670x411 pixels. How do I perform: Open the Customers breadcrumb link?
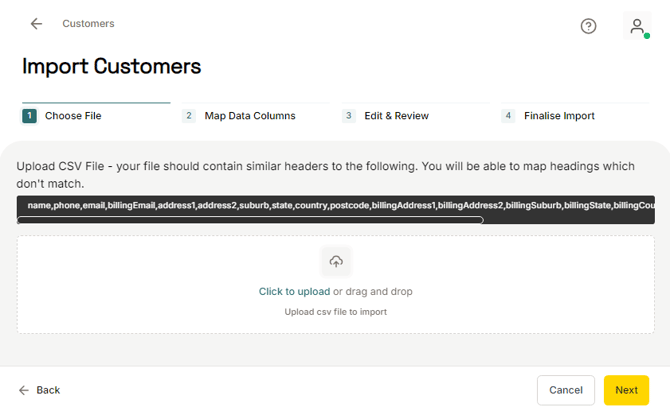pos(88,23)
